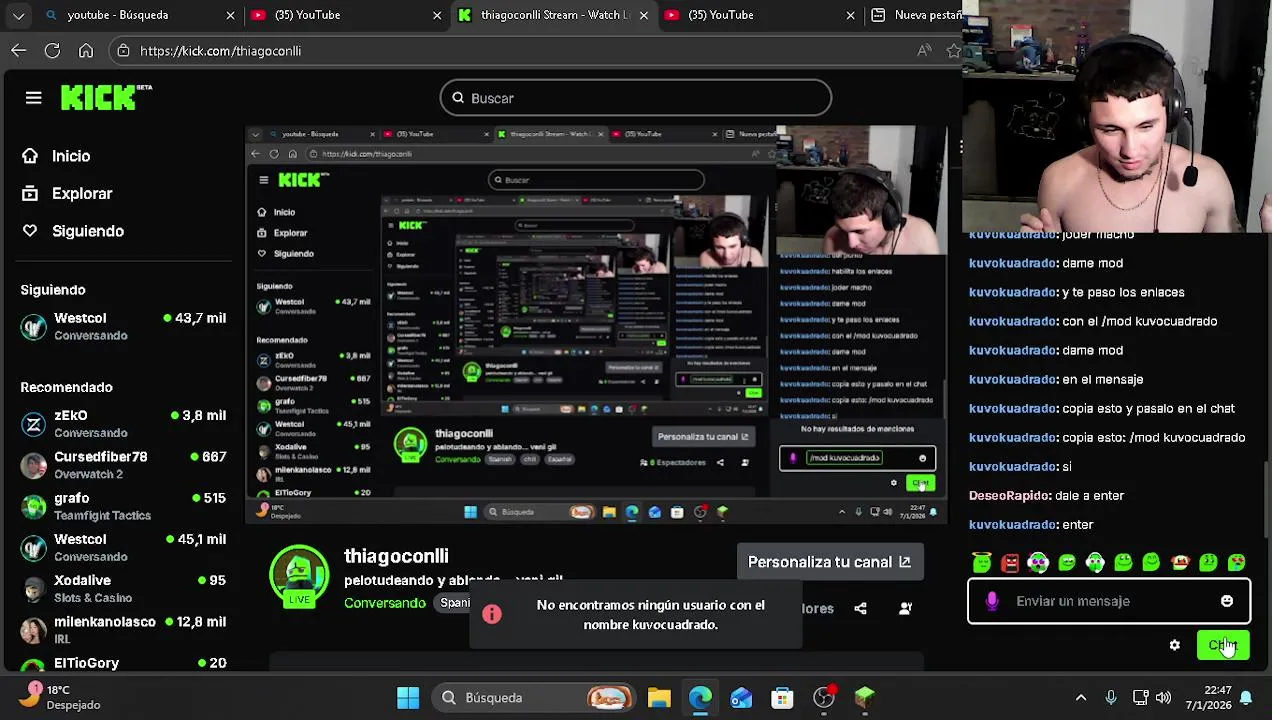This screenshot has height=720, width=1272.
Task: Insert the angel halo green emote
Action: coord(982,563)
